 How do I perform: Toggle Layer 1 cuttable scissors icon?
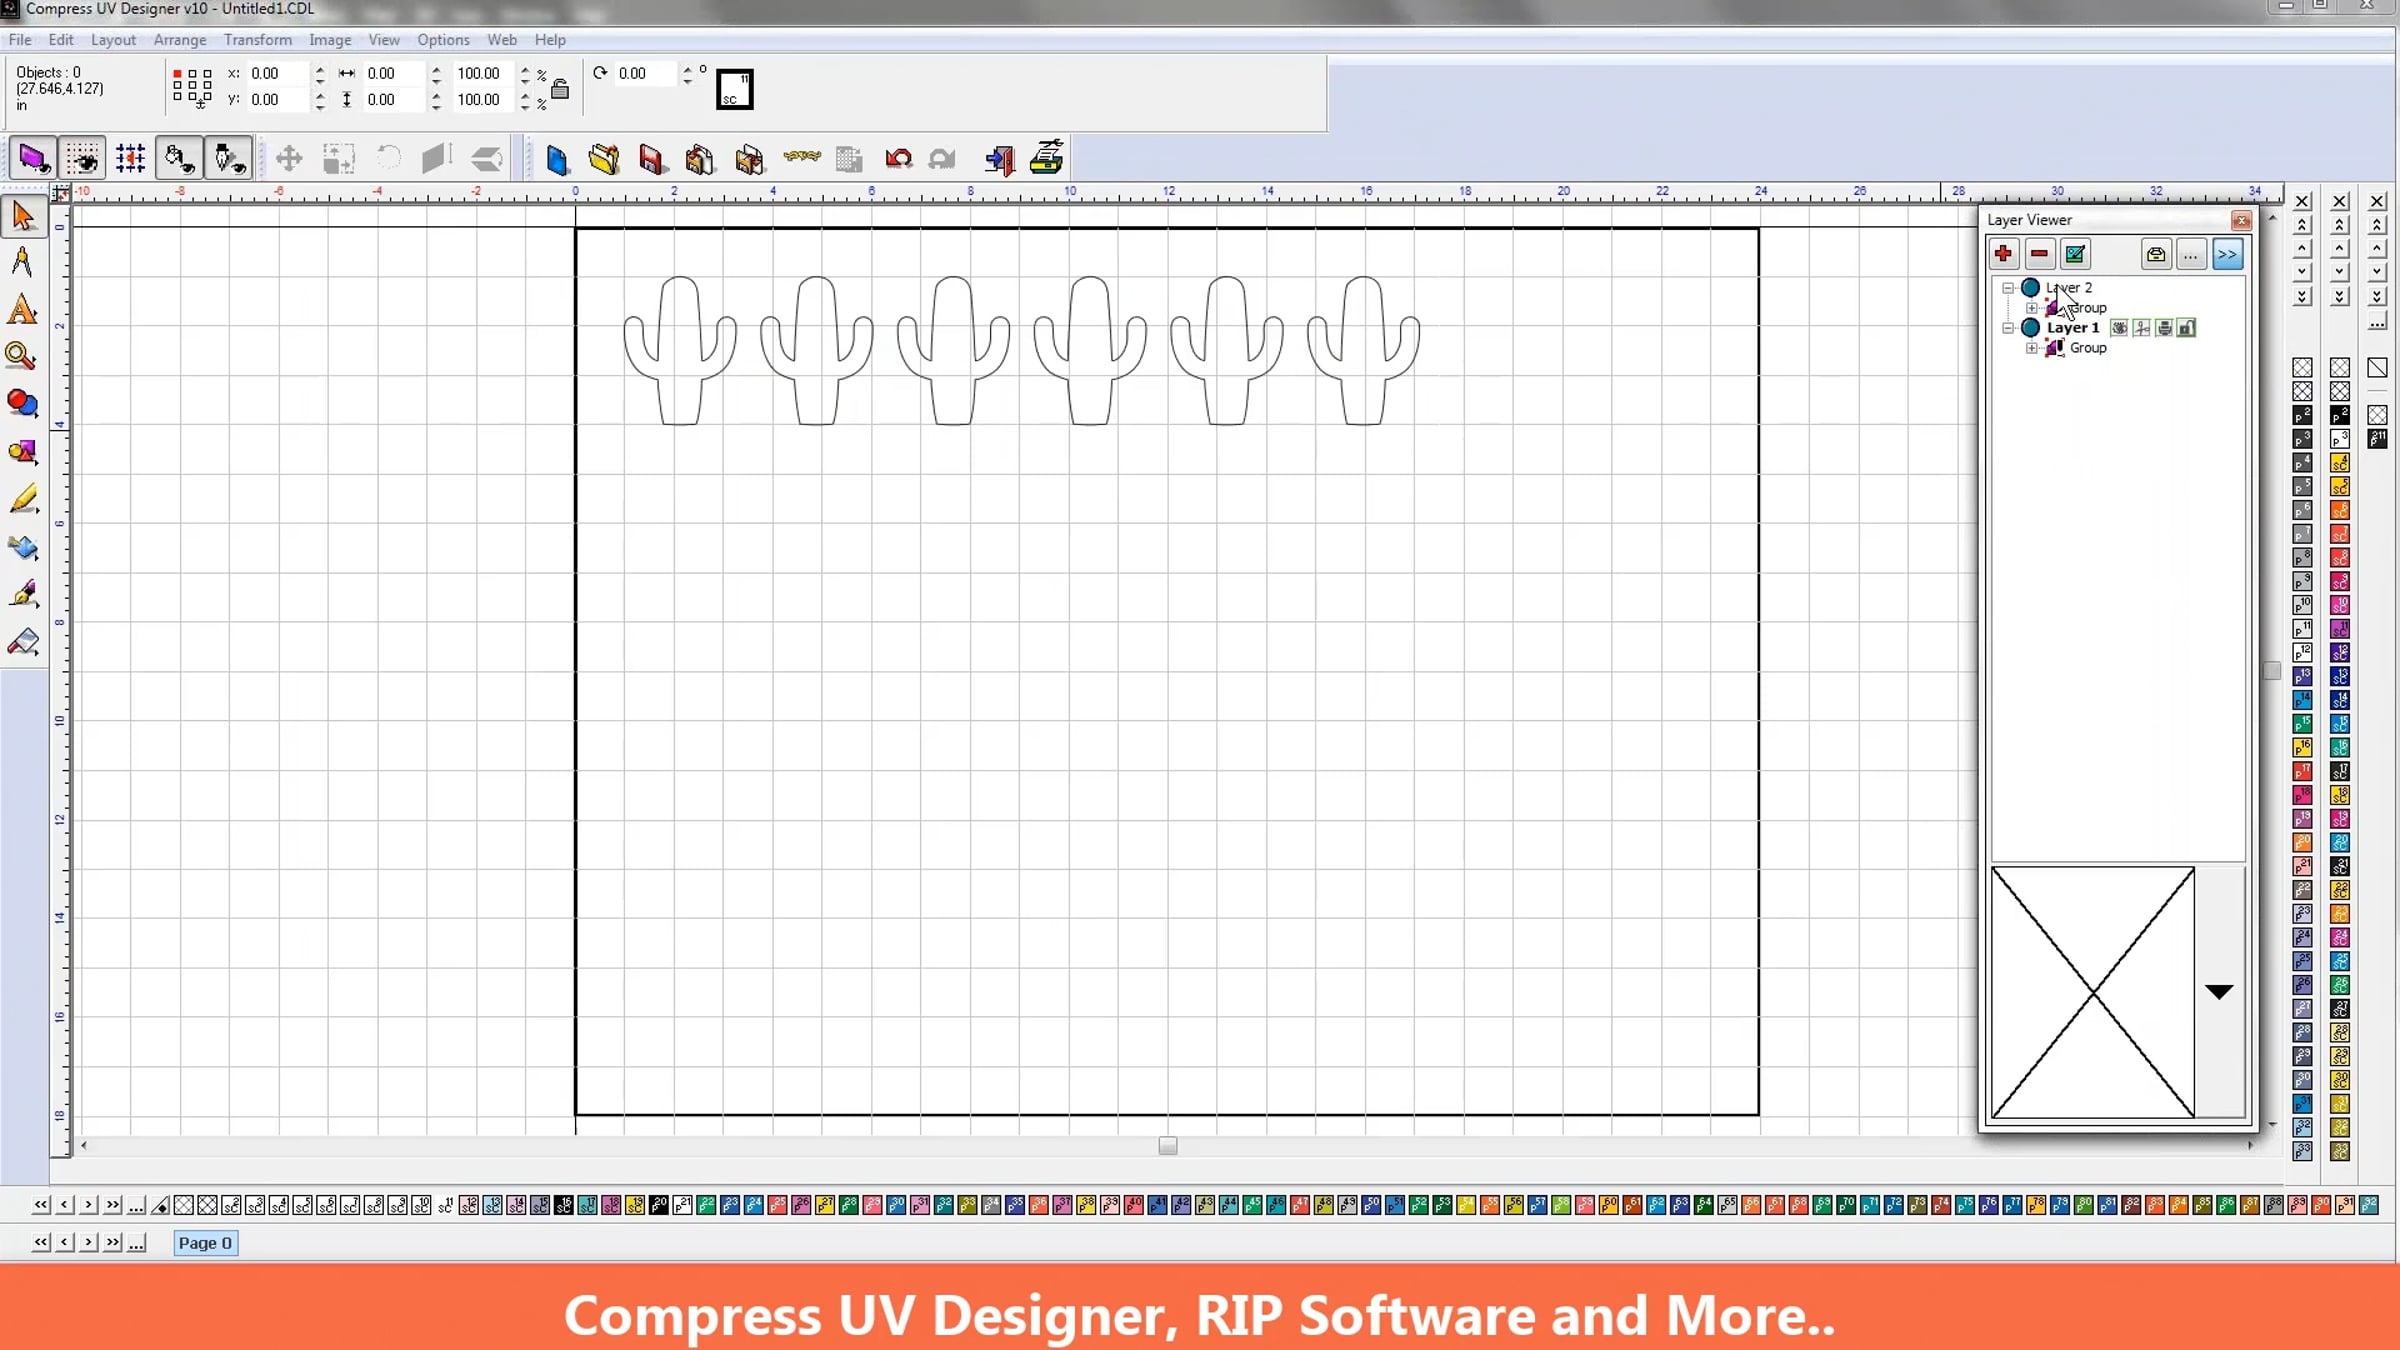click(x=2142, y=328)
